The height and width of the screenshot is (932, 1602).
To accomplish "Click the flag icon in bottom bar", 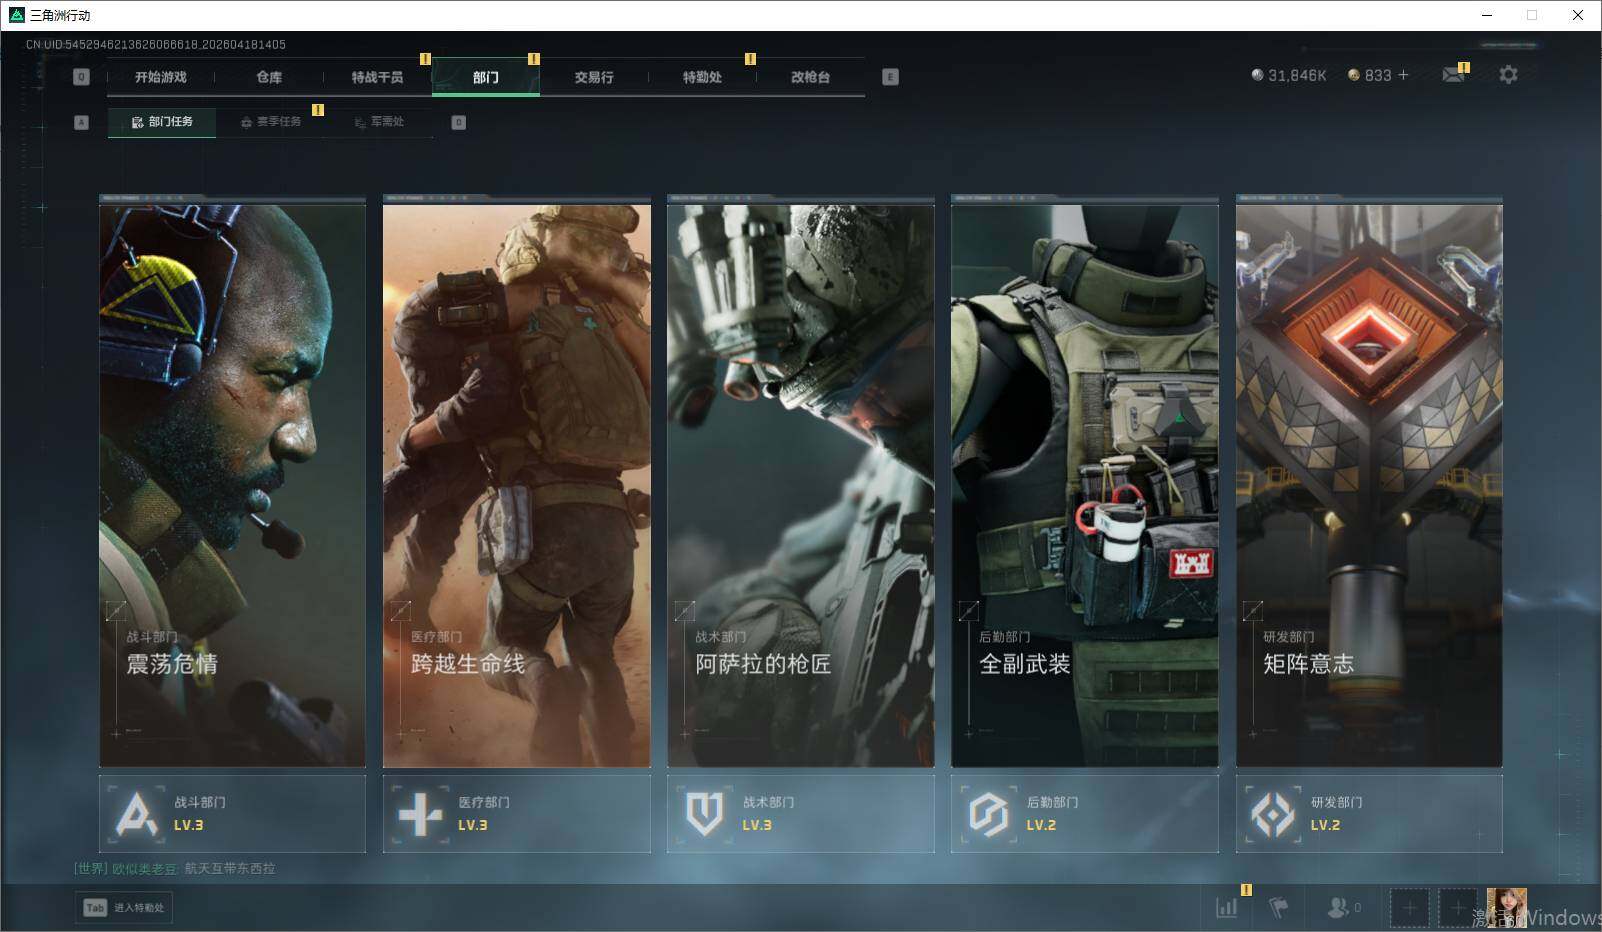I will pos(1278,907).
